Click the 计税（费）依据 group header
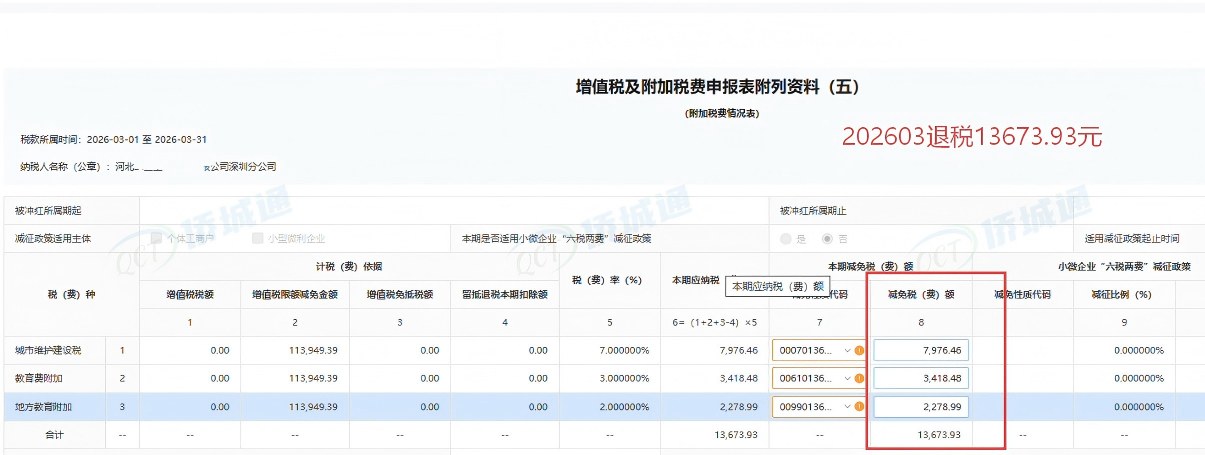Viewport: 1205px width, 455px height. (349, 267)
